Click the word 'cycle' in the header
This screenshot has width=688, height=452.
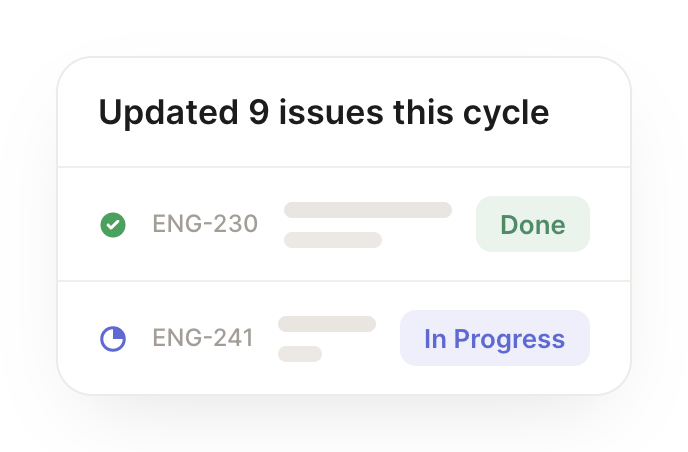coord(506,113)
